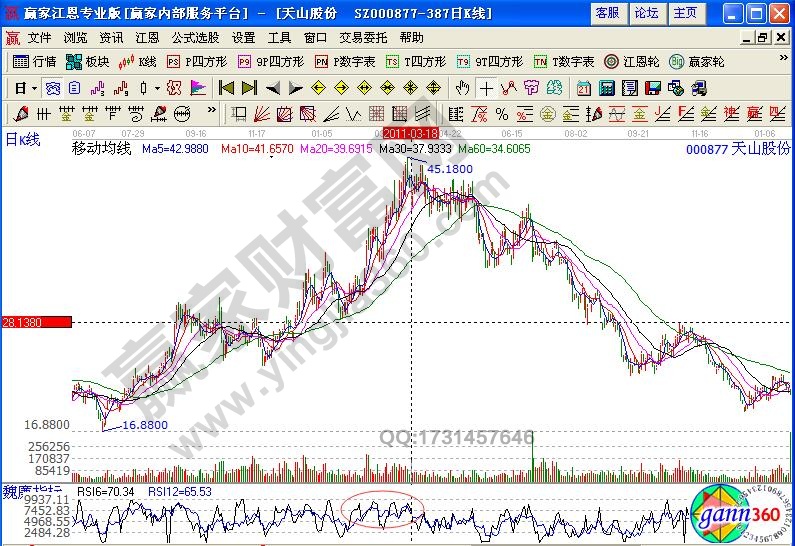Jump to first bar with skip-back arrow
The image size is (795, 546).
(x=227, y=88)
